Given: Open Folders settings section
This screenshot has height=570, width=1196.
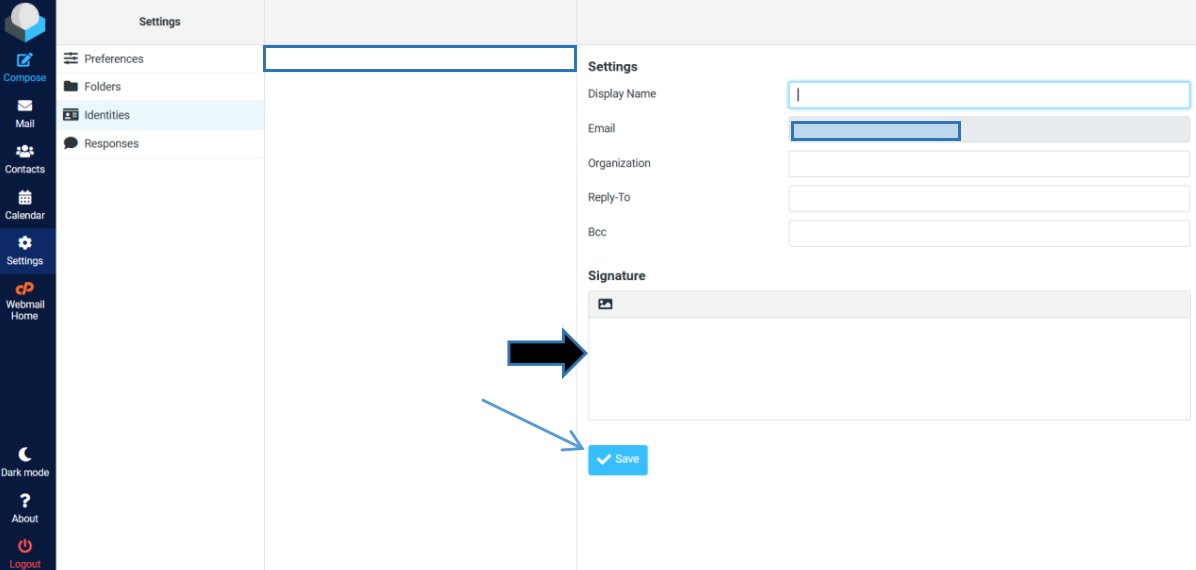Looking at the screenshot, I should point(160,87).
